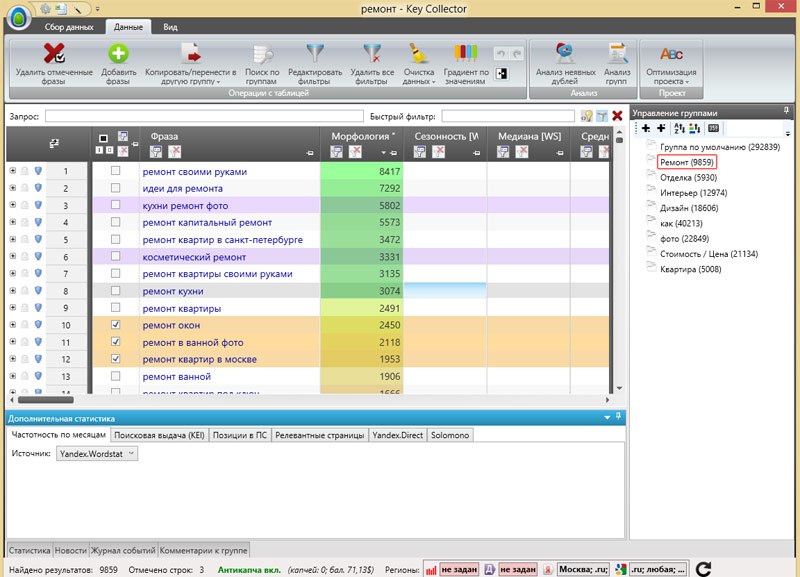Screen dimensions: 800x577
Task: Click the Remove all filters icon
Action: pos(372,54)
